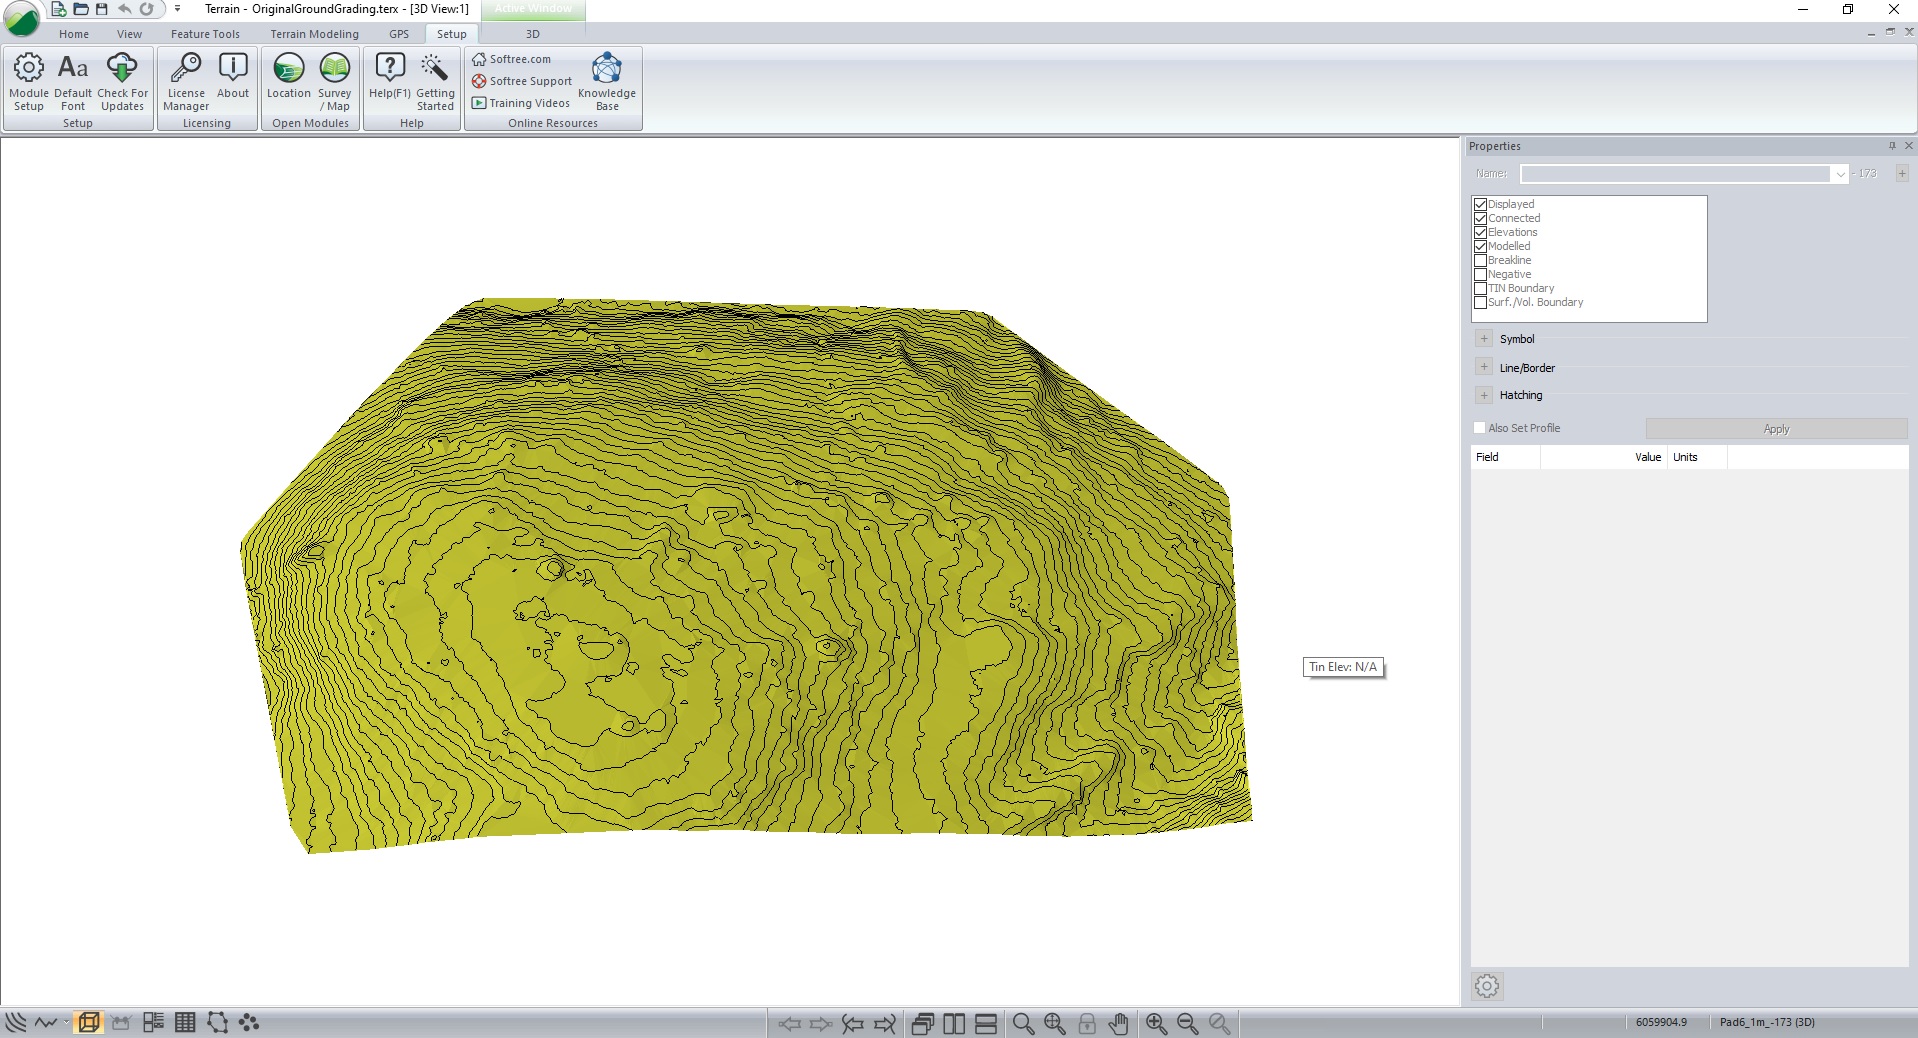Viewport: 1918px width, 1038px height.
Task: Open the Survey / Map module
Action: click(335, 82)
